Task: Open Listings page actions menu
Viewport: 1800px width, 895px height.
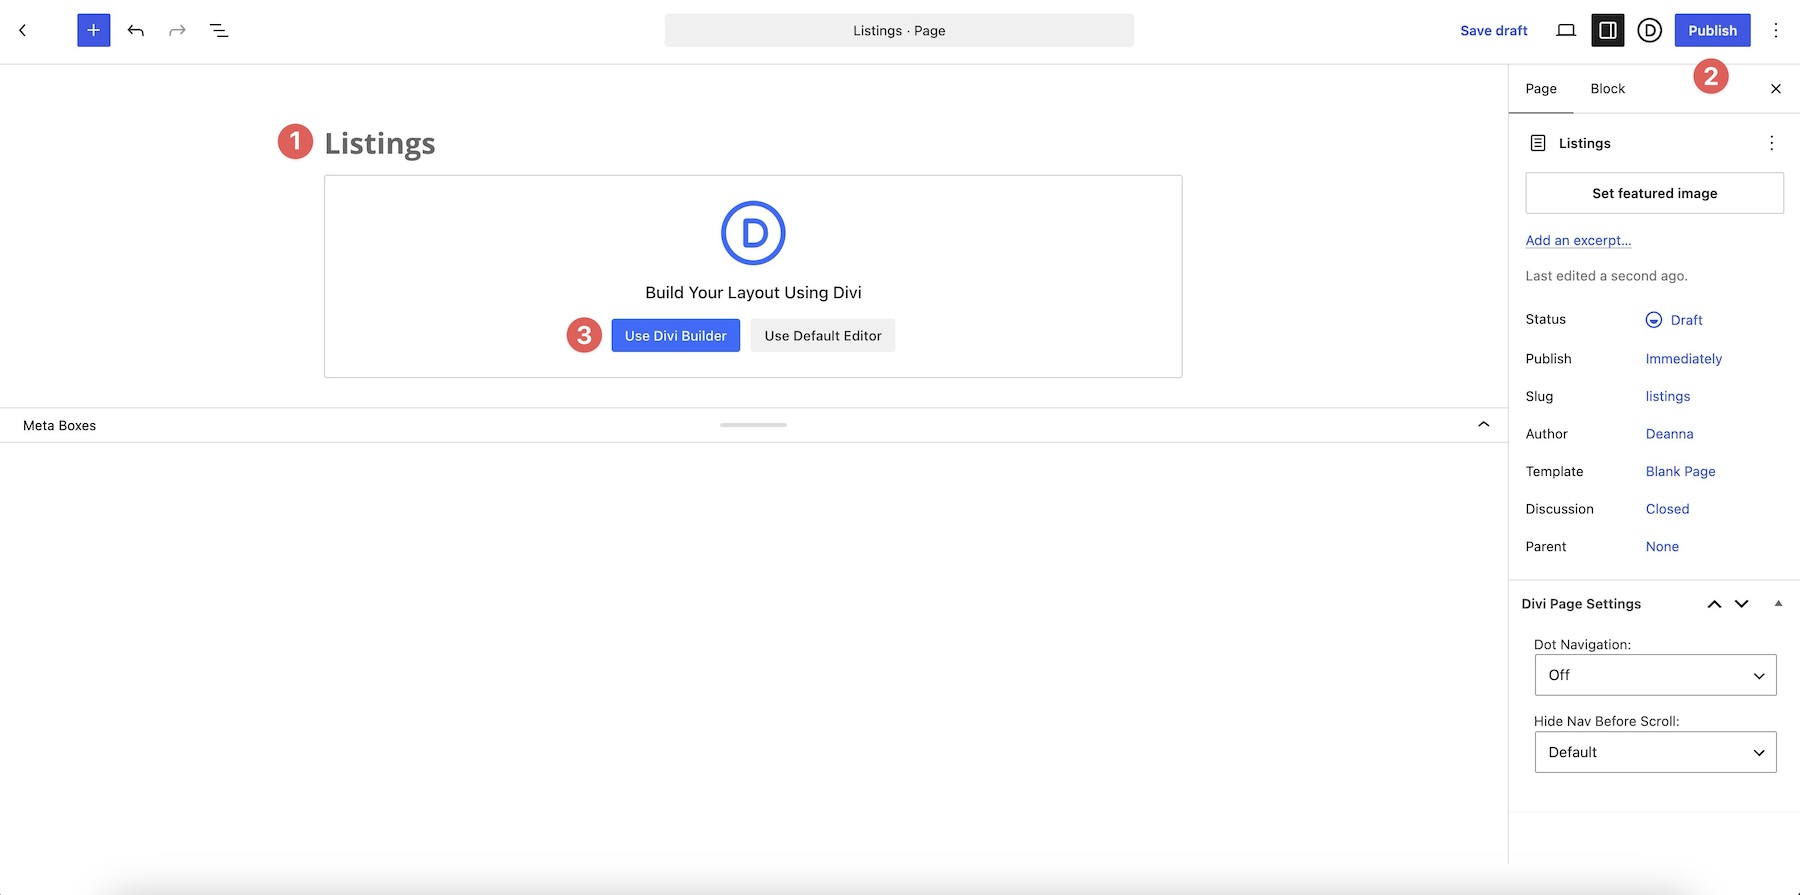Action: tap(1771, 143)
